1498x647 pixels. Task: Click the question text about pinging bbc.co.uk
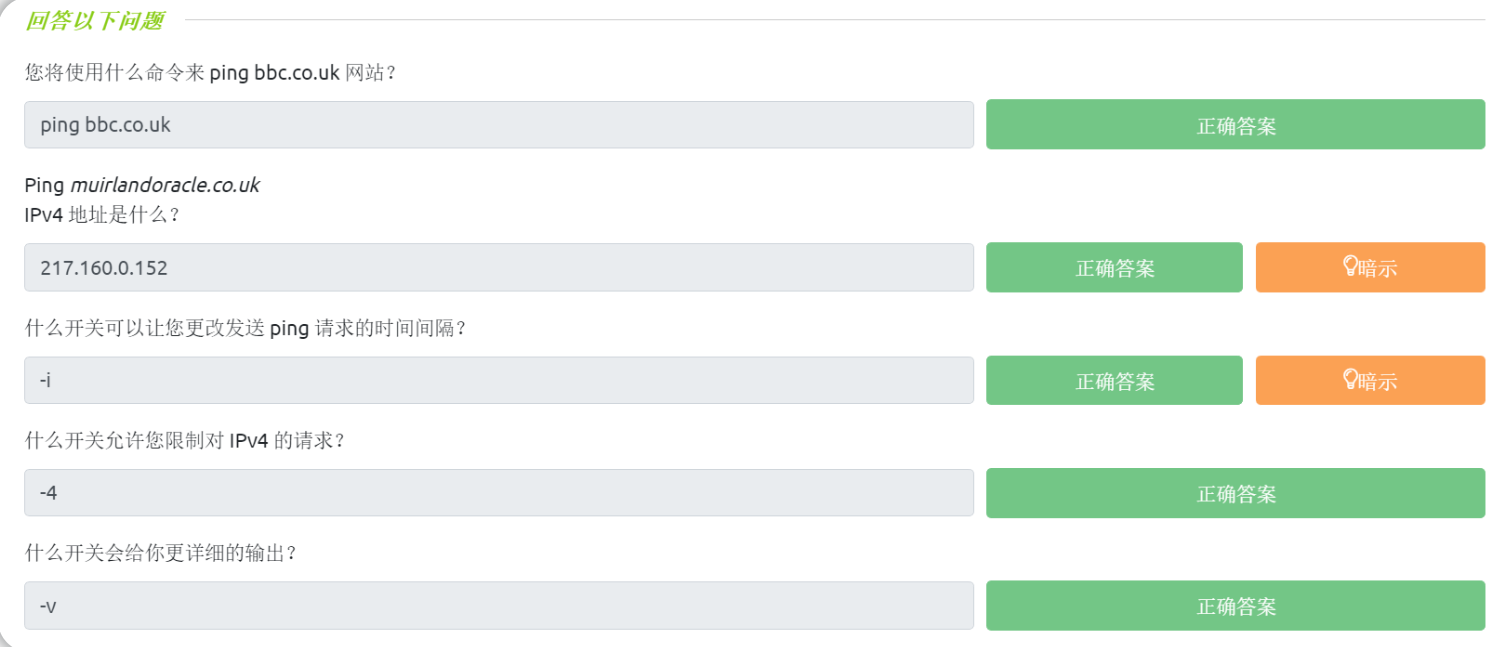coord(211,74)
